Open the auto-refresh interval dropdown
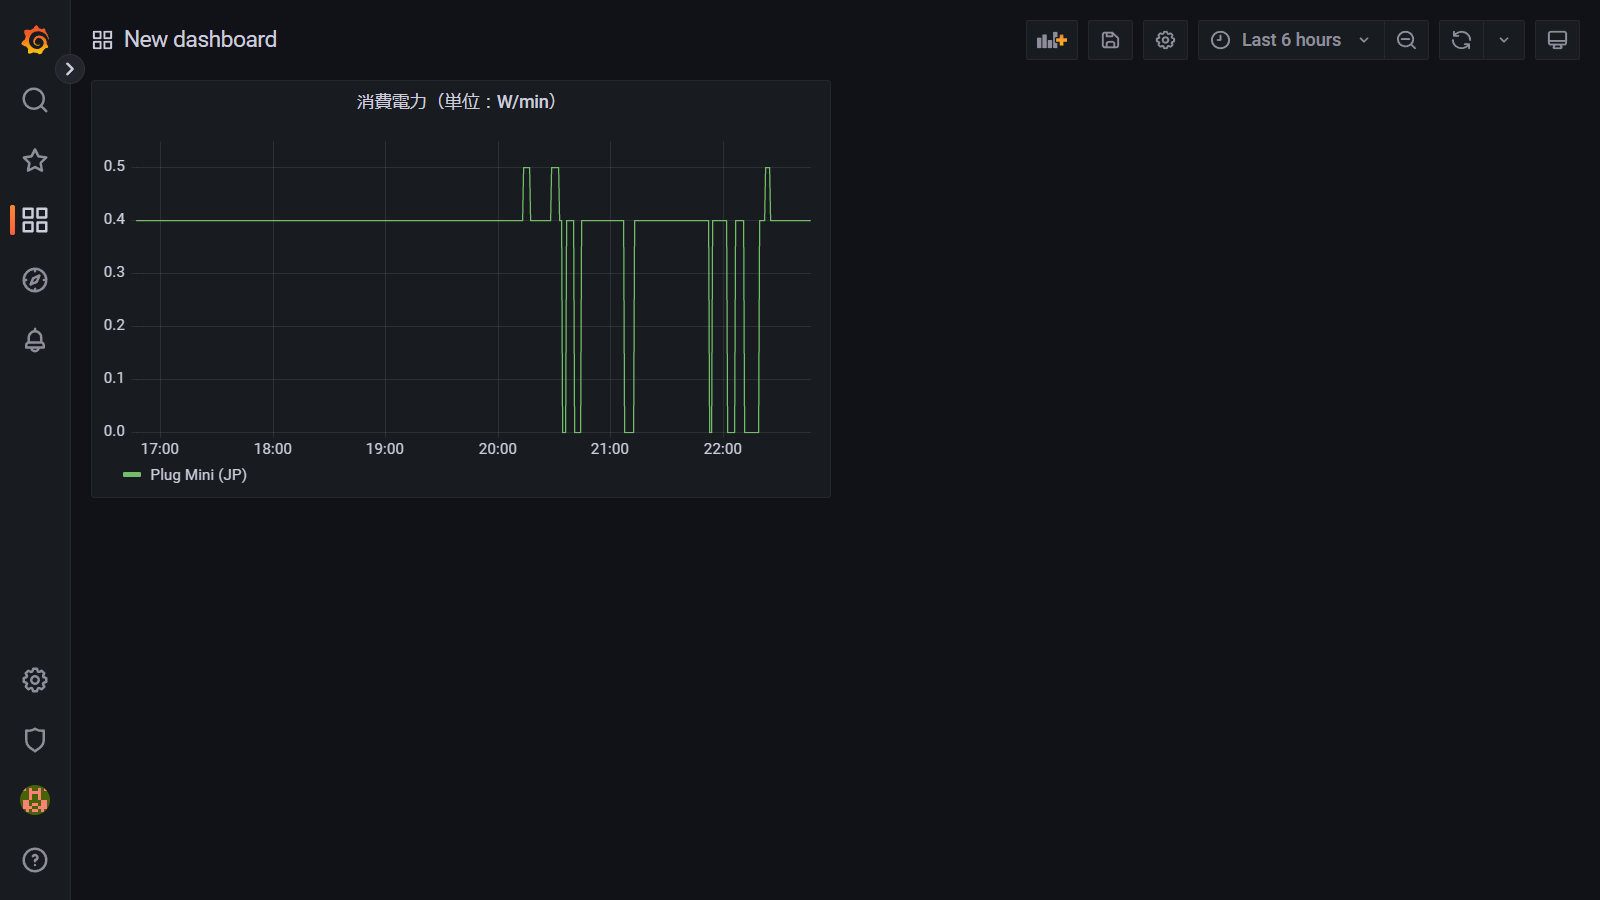 (1503, 40)
